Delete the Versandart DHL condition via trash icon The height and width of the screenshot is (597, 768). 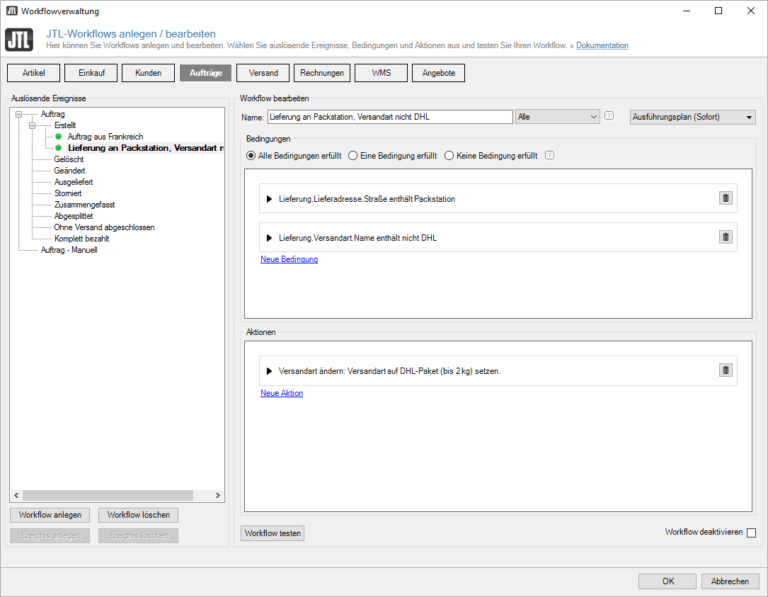[725, 237]
